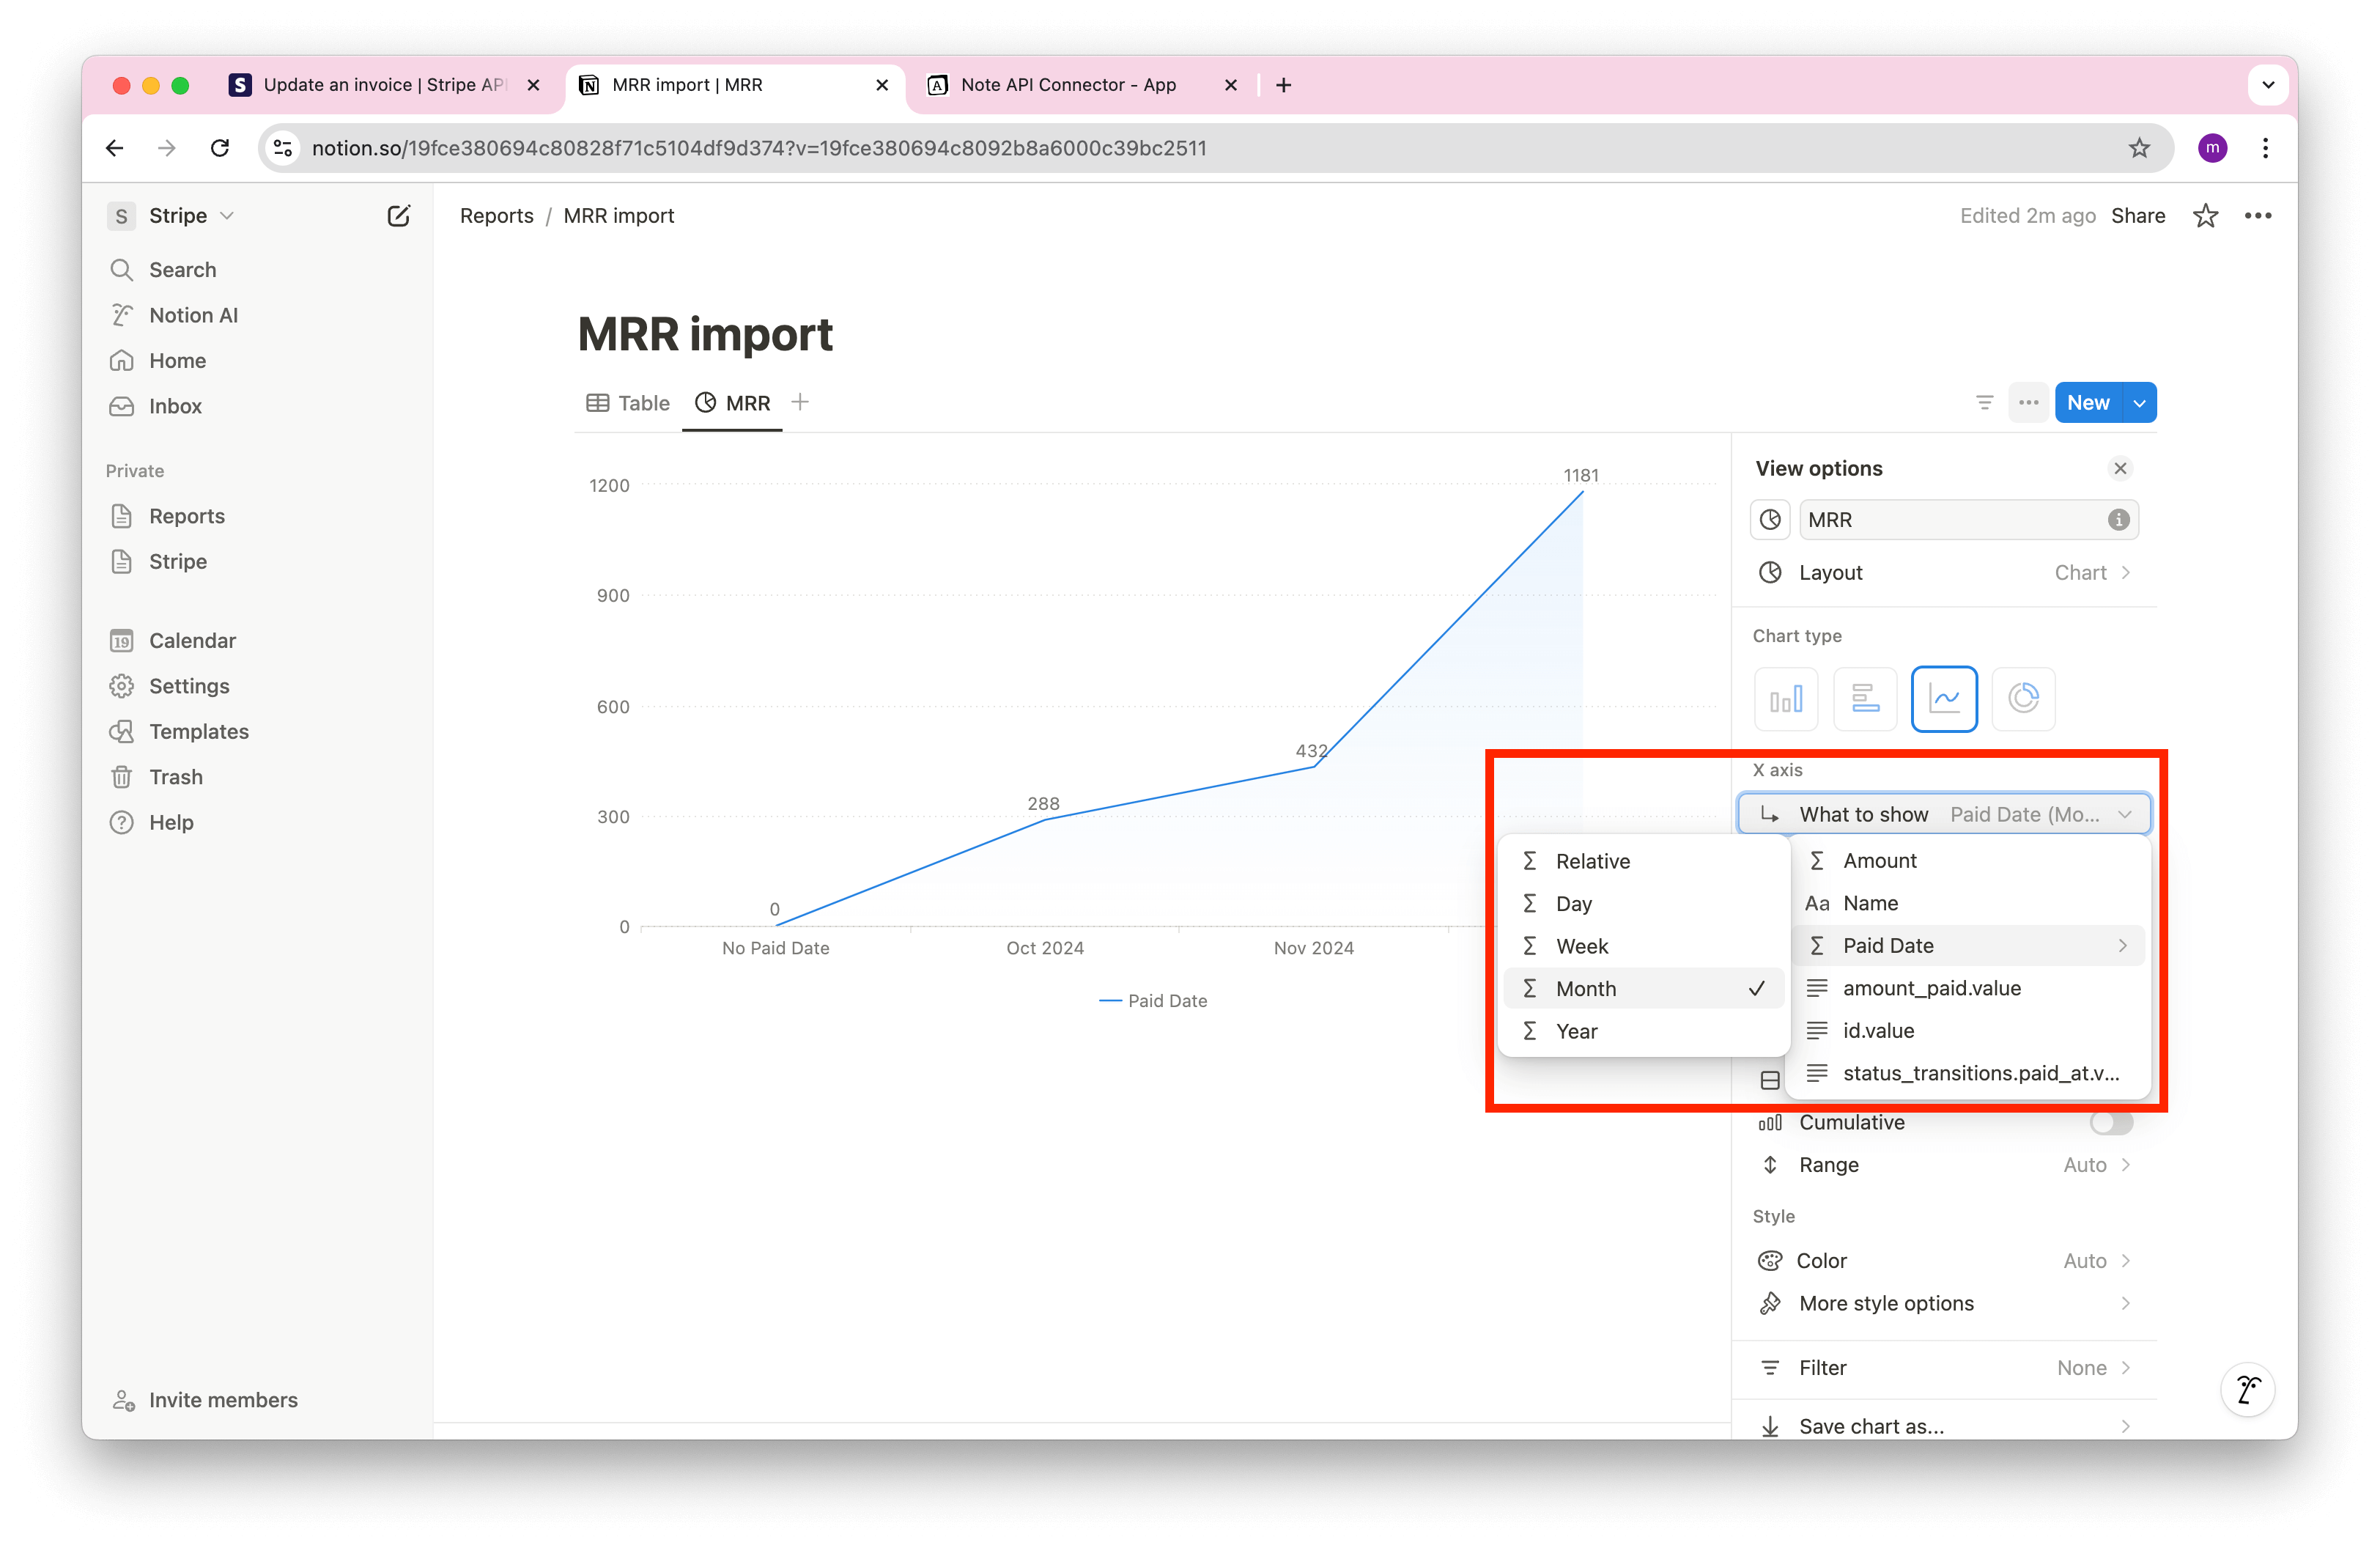Go back in browser history
This screenshot has height=1548, width=2380.
(x=115, y=148)
